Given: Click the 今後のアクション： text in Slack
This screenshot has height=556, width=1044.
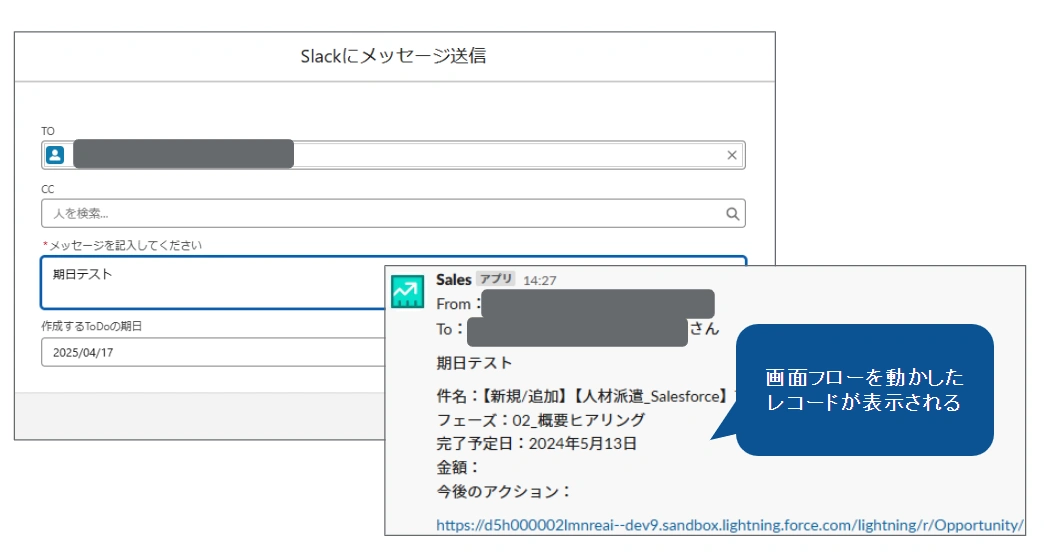Looking at the screenshot, I should (504, 491).
